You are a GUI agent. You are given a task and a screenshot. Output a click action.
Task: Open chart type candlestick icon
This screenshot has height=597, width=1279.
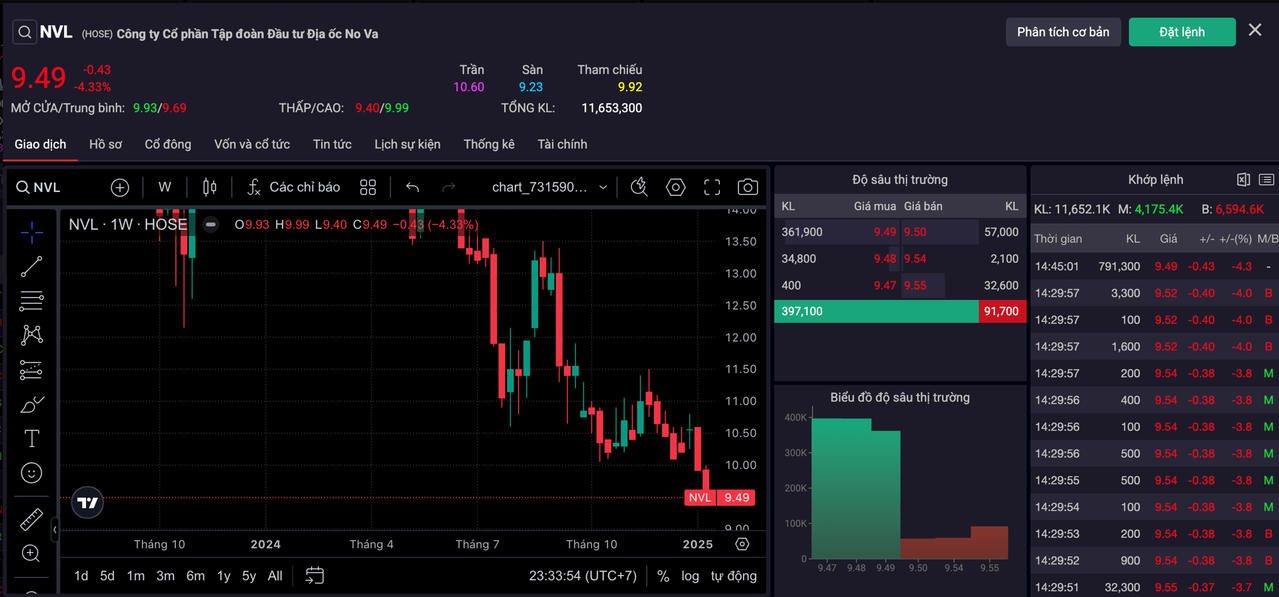209,187
